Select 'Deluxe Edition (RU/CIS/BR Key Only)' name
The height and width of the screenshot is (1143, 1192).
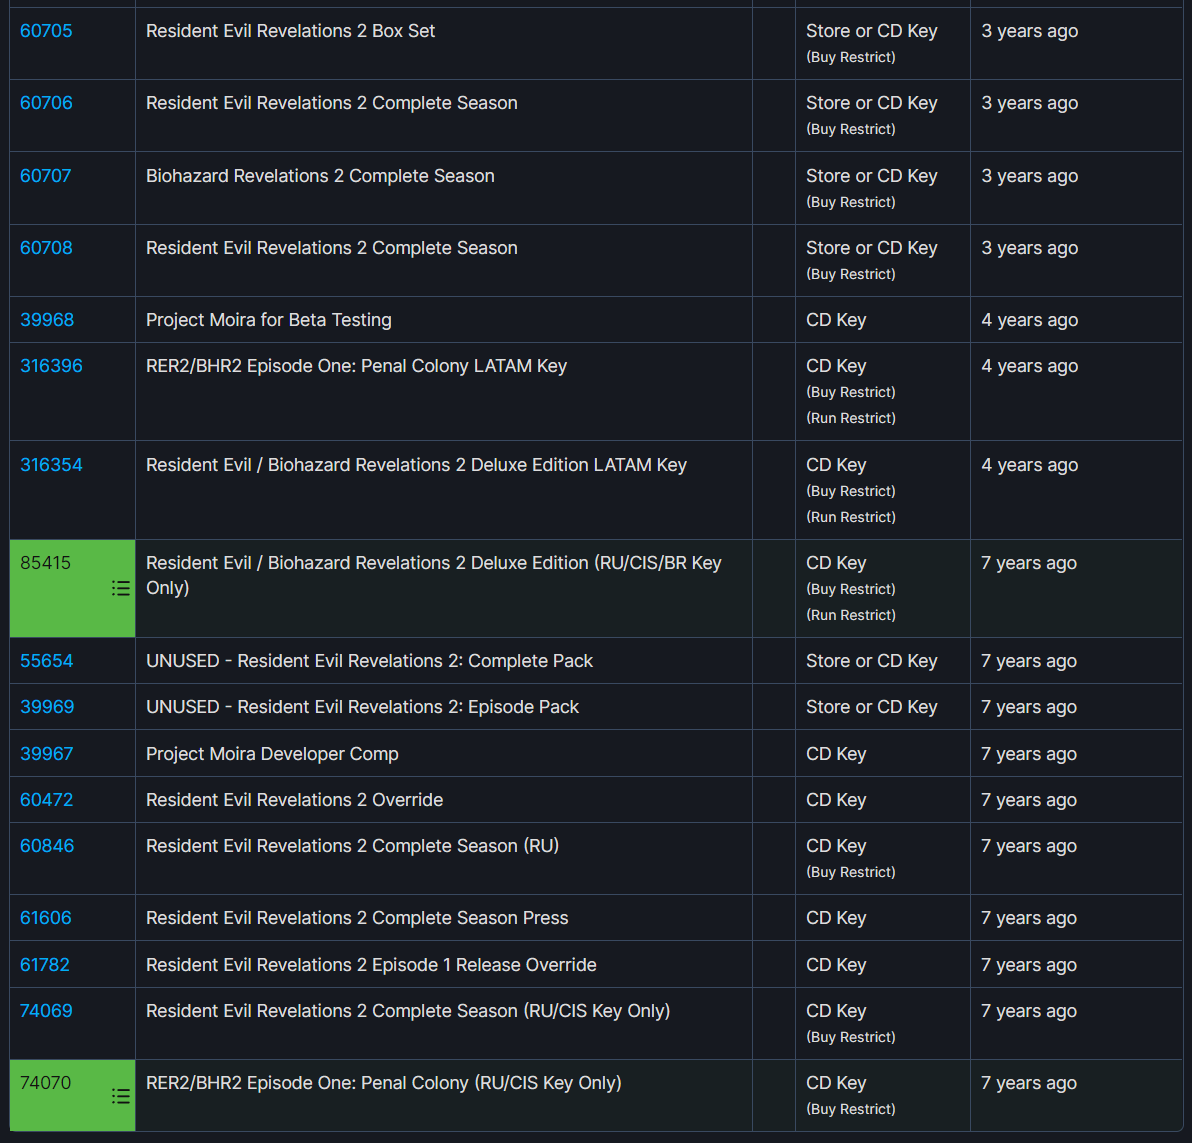tap(433, 575)
